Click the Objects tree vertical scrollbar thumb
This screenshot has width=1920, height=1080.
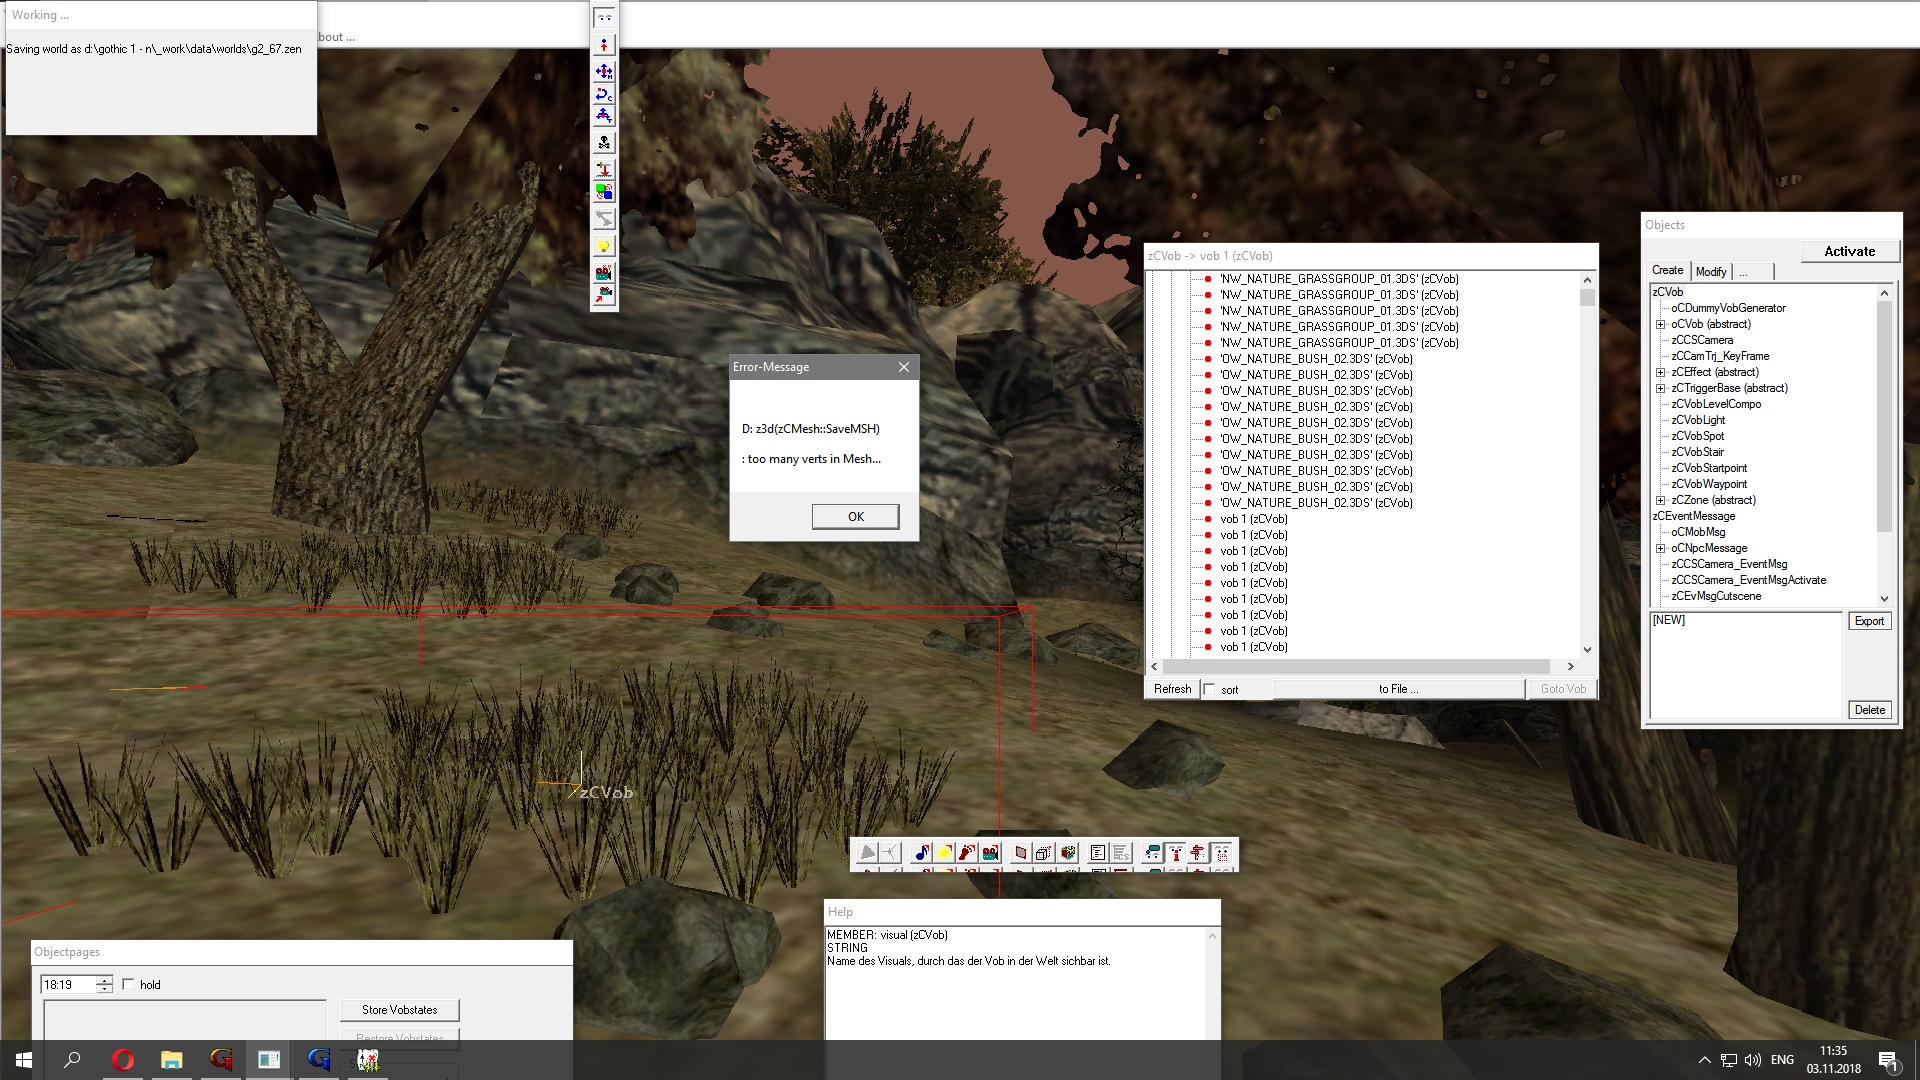pos(1884,416)
